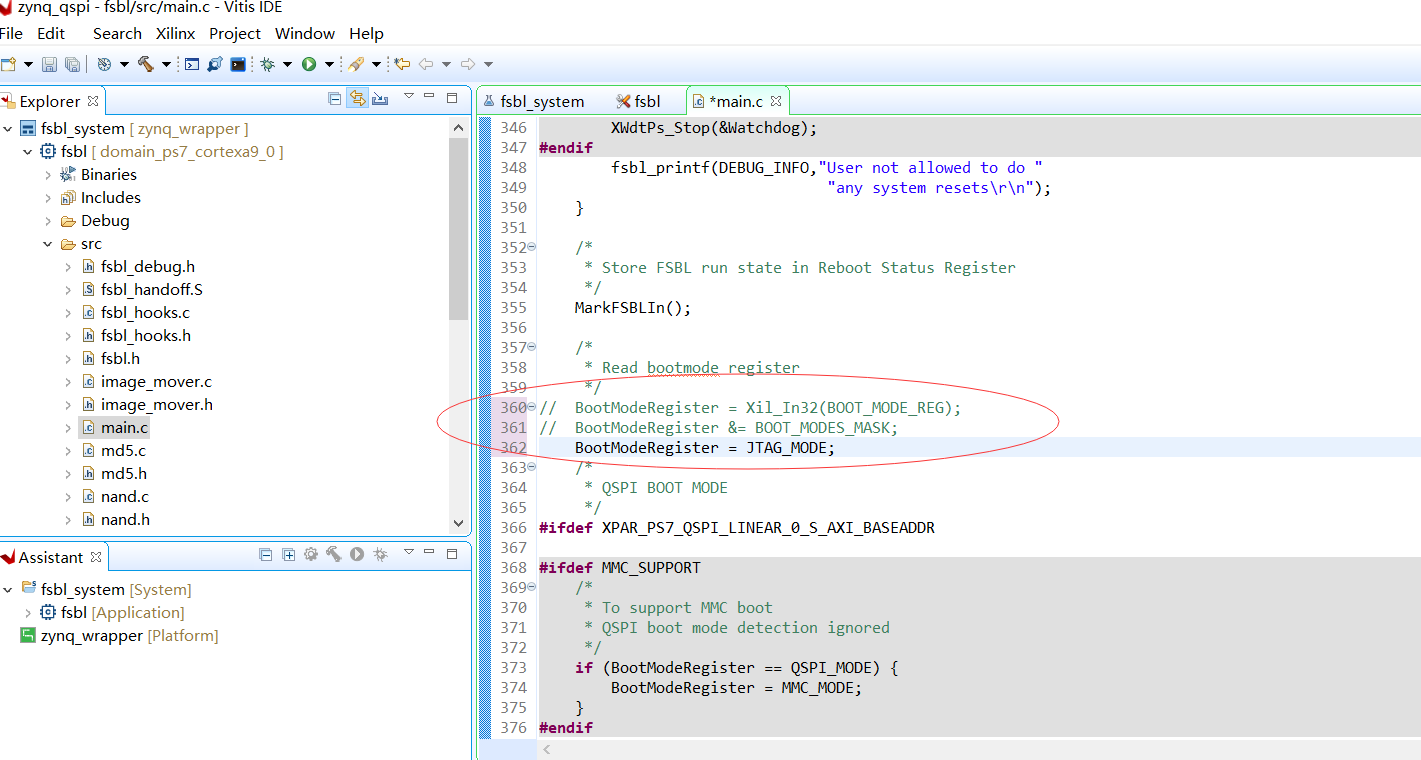Click the Forward navigation arrow
The width and height of the screenshot is (1421, 760).
pyautogui.click(x=468, y=64)
